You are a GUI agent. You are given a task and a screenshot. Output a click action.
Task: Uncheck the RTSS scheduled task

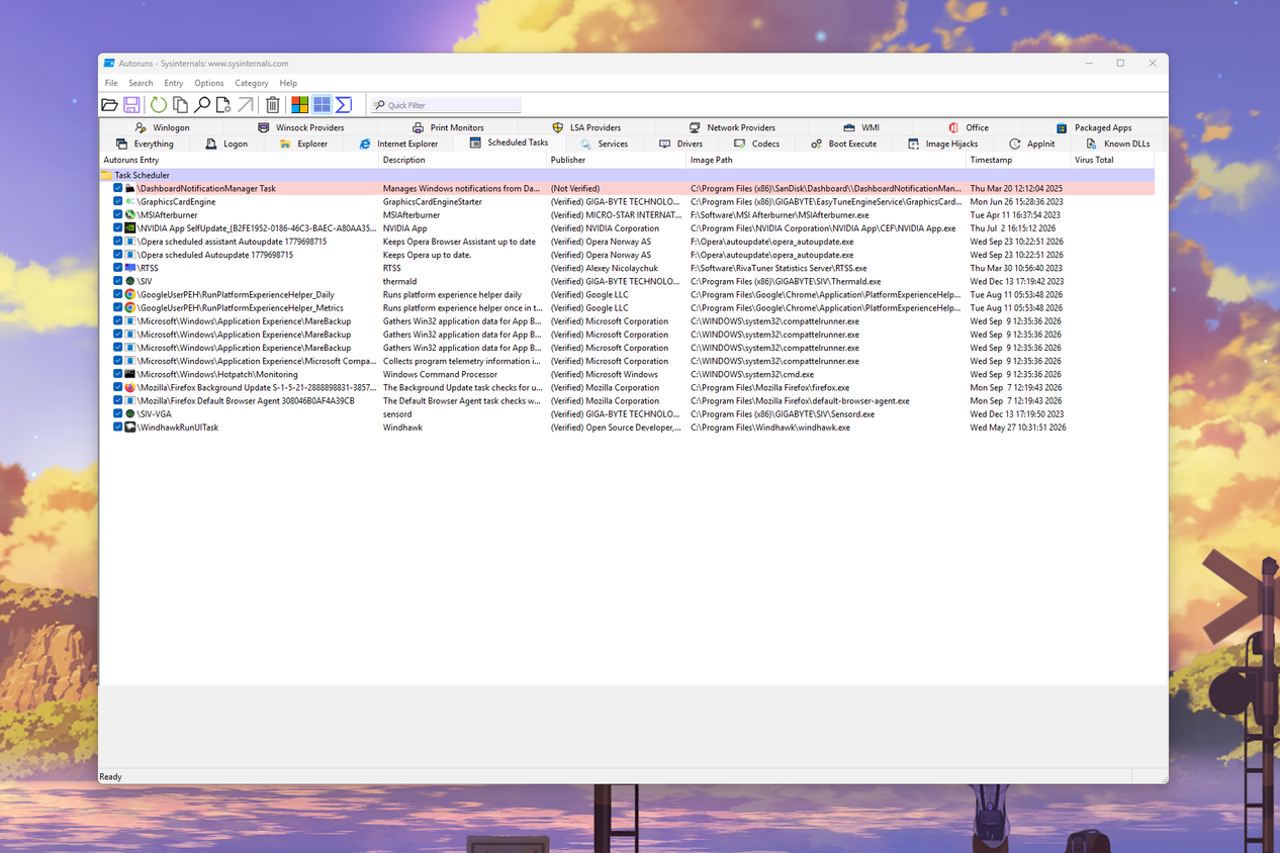(118, 268)
